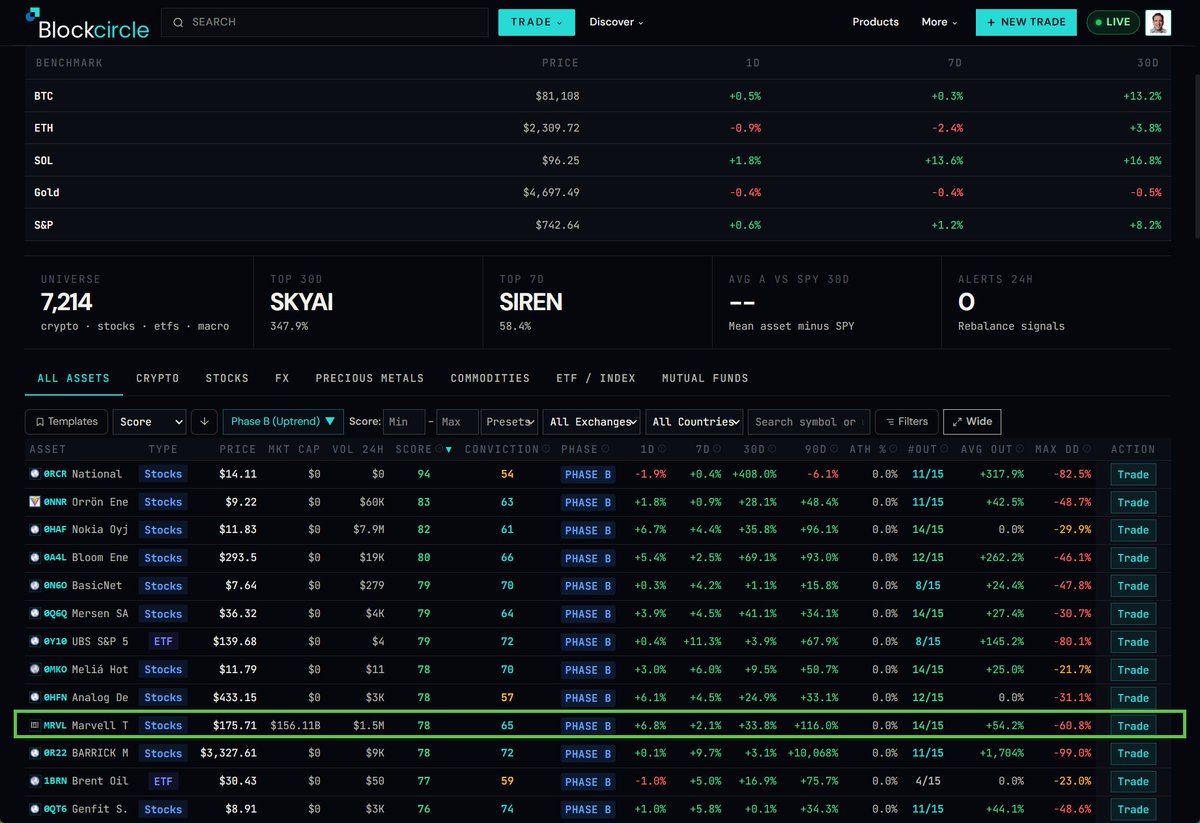1200x823 pixels.
Task: Click the BTC benchmark row label
Action: [44, 97]
